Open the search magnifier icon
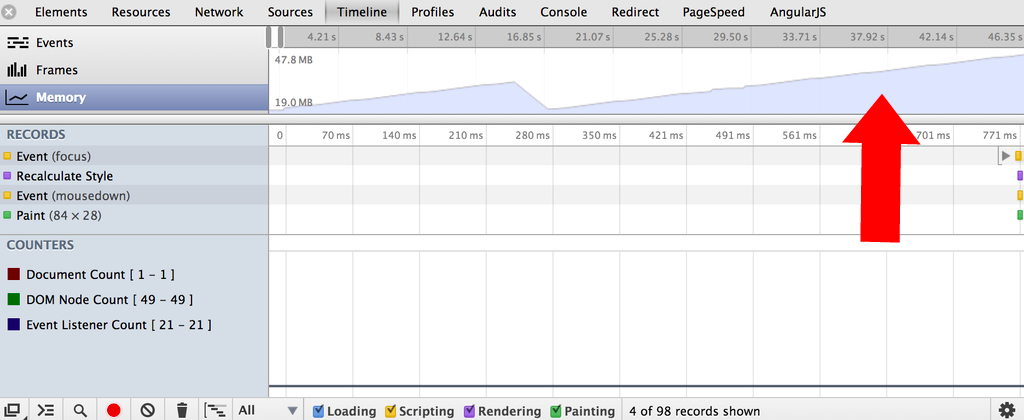 (x=80, y=410)
